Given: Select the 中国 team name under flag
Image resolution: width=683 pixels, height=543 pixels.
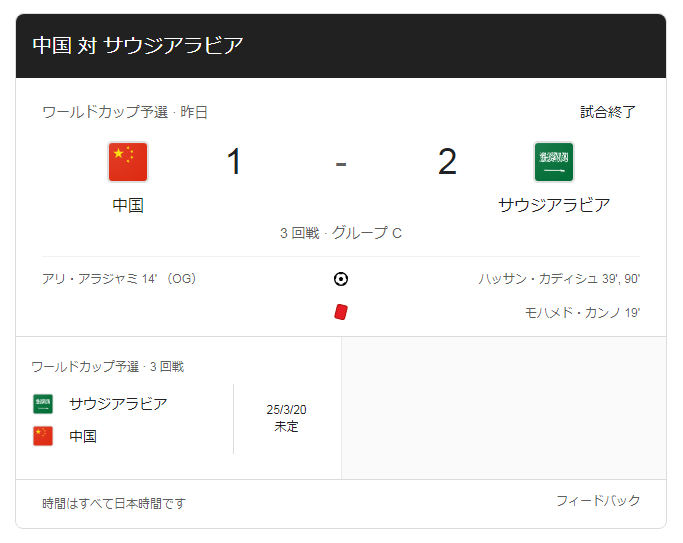Looking at the screenshot, I should tap(128, 205).
